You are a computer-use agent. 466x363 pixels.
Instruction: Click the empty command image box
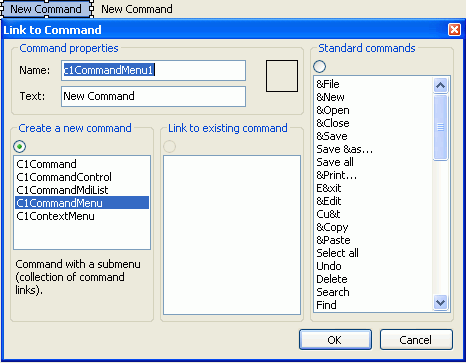pyautogui.click(x=282, y=76)
